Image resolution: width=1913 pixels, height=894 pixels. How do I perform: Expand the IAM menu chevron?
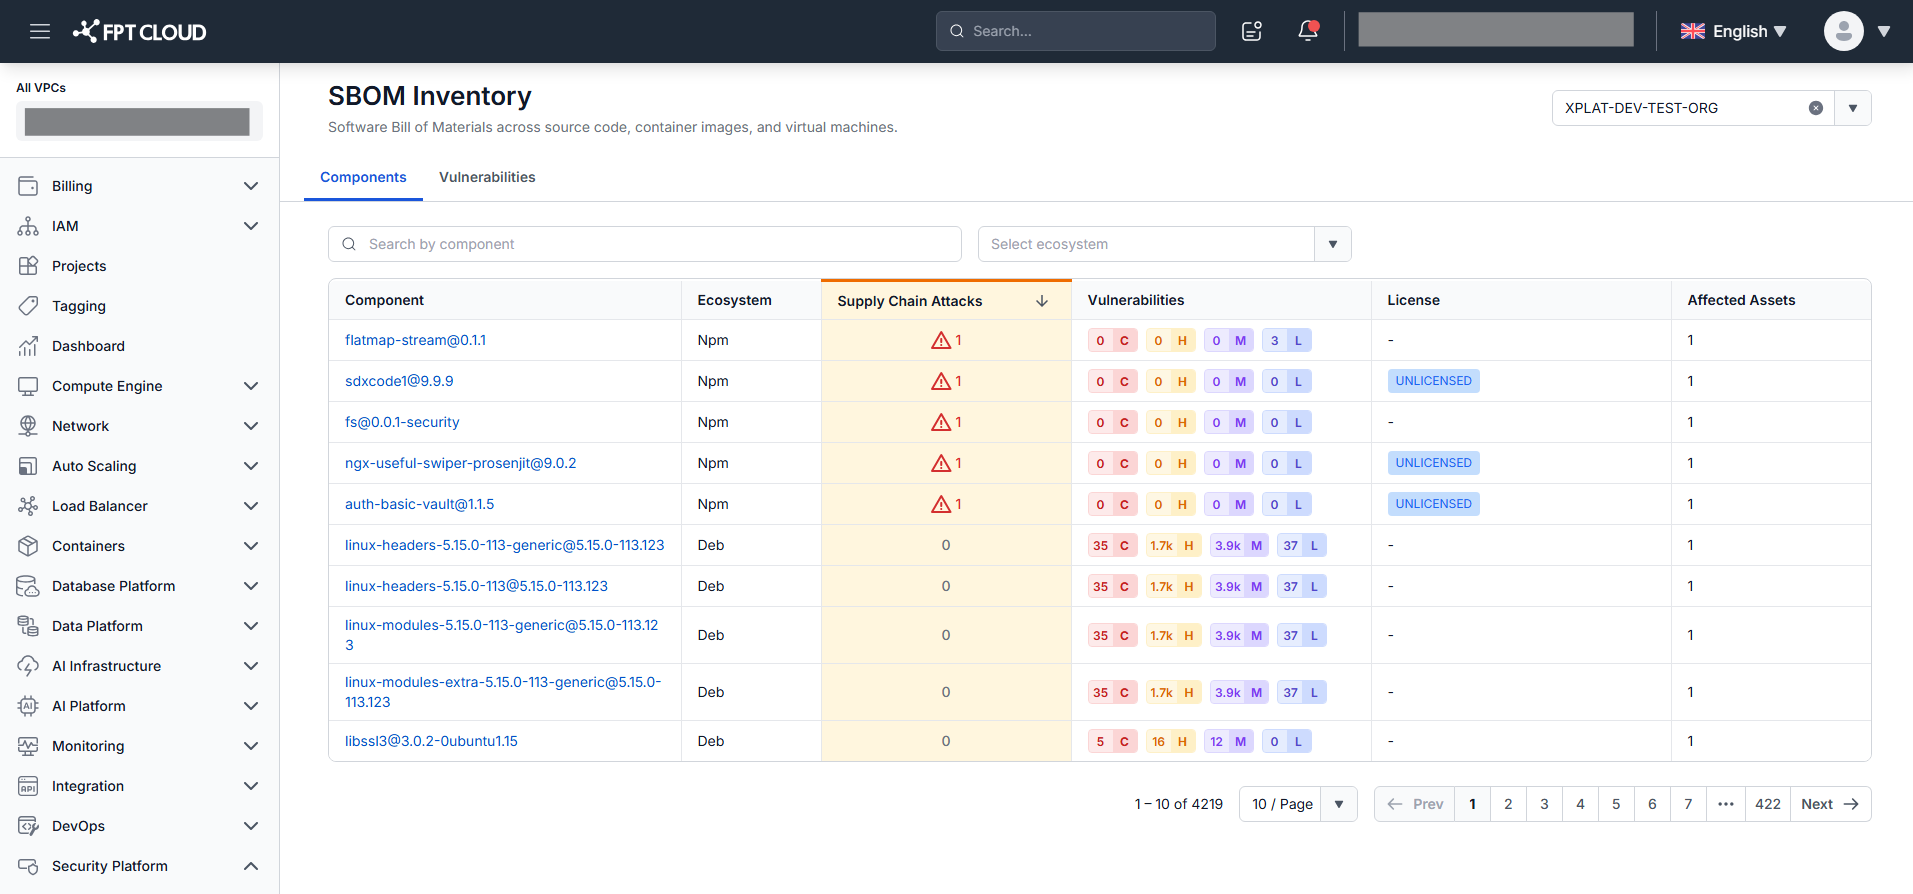(x=251, y=226)
